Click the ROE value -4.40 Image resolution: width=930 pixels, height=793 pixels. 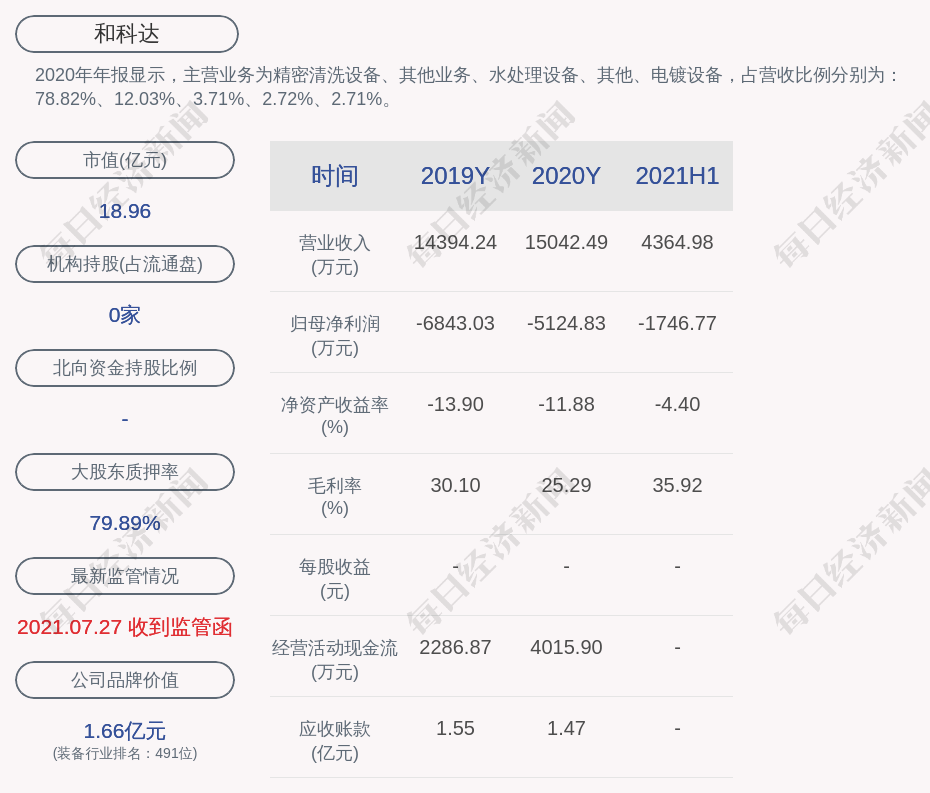click(x=677, y=405)
